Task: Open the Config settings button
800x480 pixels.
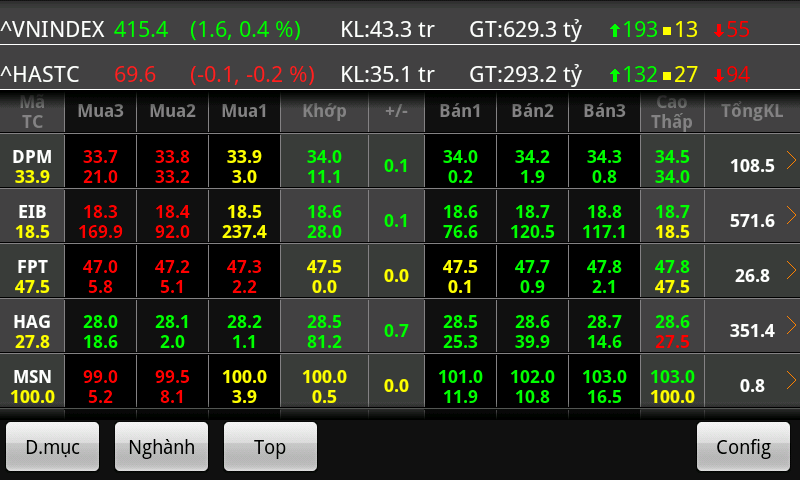Action: coord(743,447)
